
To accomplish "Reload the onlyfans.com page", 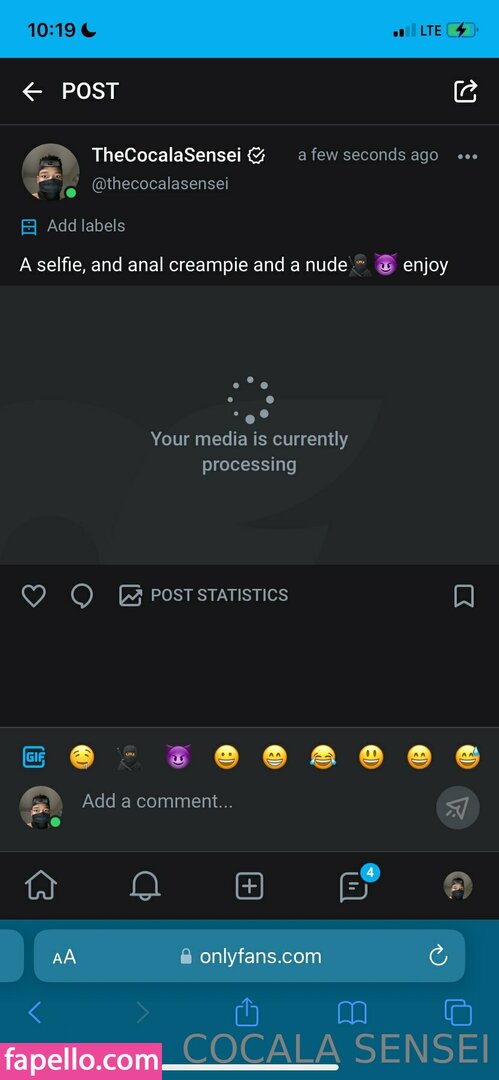I will tap(438, 956).
